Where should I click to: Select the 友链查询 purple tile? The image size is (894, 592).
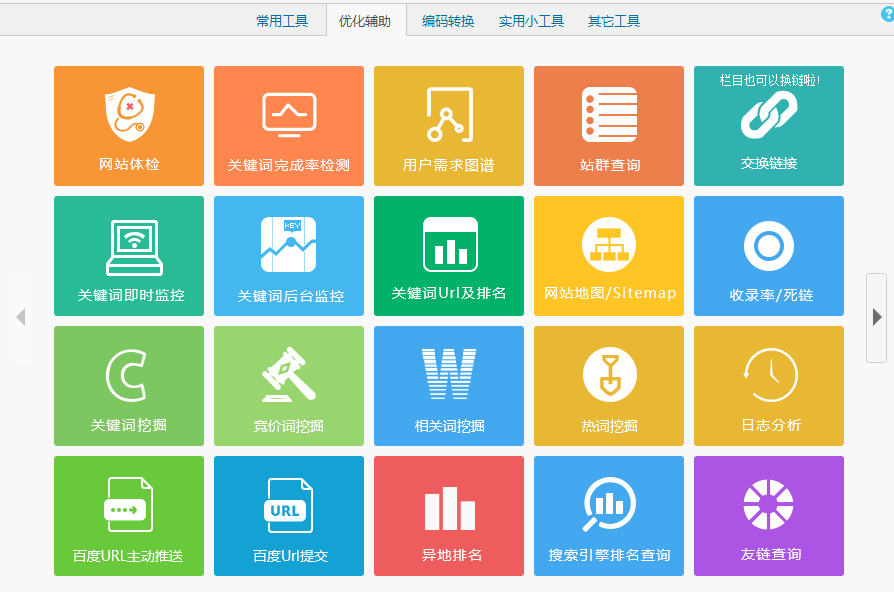(x=769, y=516)
